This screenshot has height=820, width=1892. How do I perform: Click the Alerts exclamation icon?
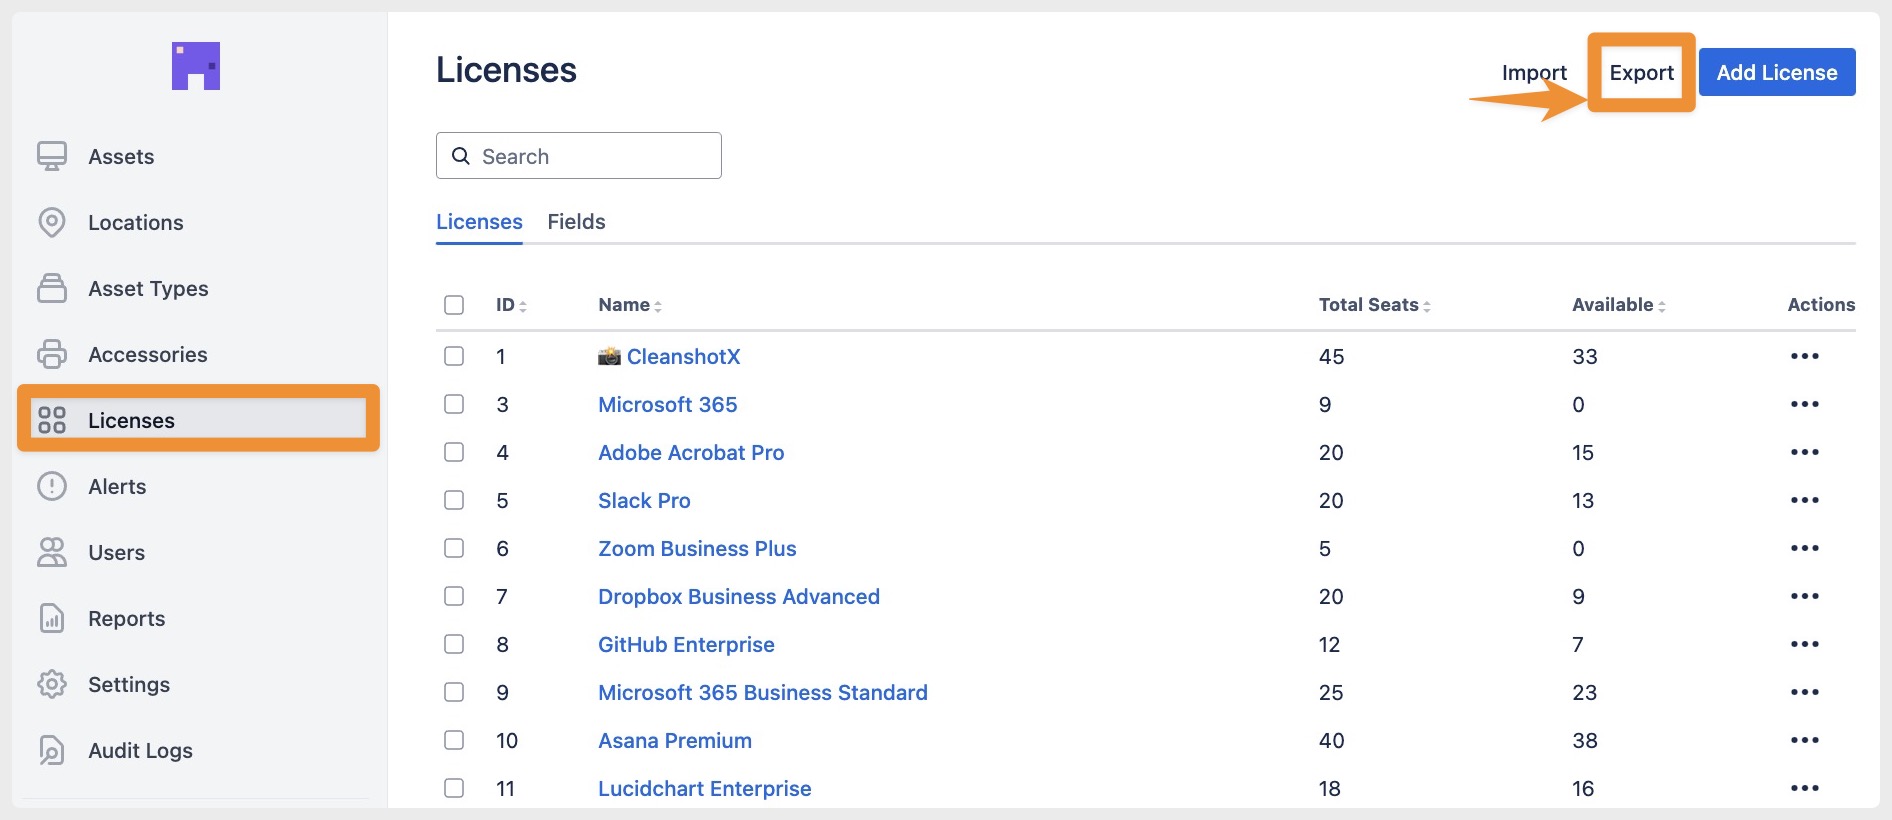click(x=52, y=486)
